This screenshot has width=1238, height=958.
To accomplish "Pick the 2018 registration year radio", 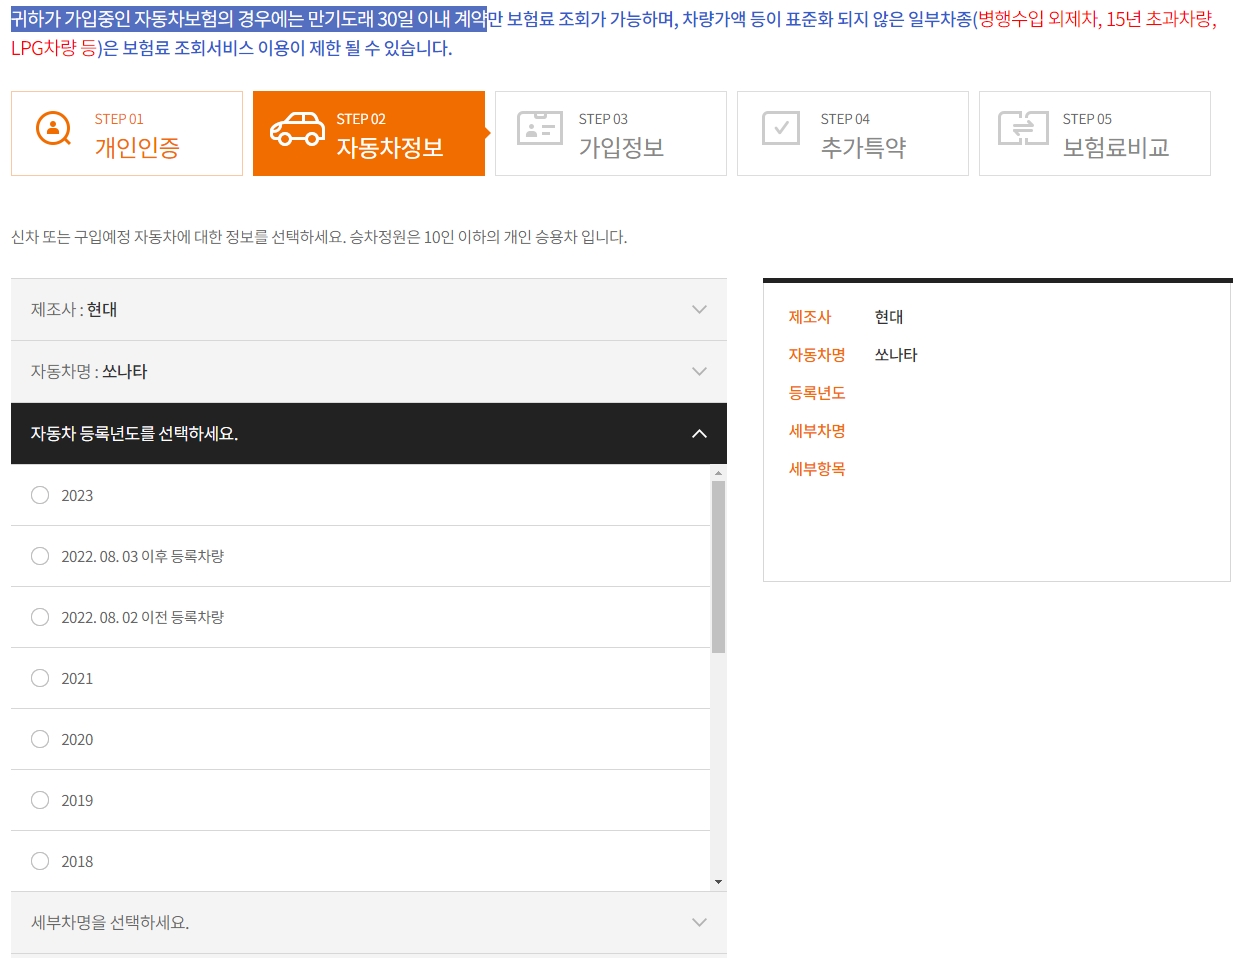I will [40, 861].
